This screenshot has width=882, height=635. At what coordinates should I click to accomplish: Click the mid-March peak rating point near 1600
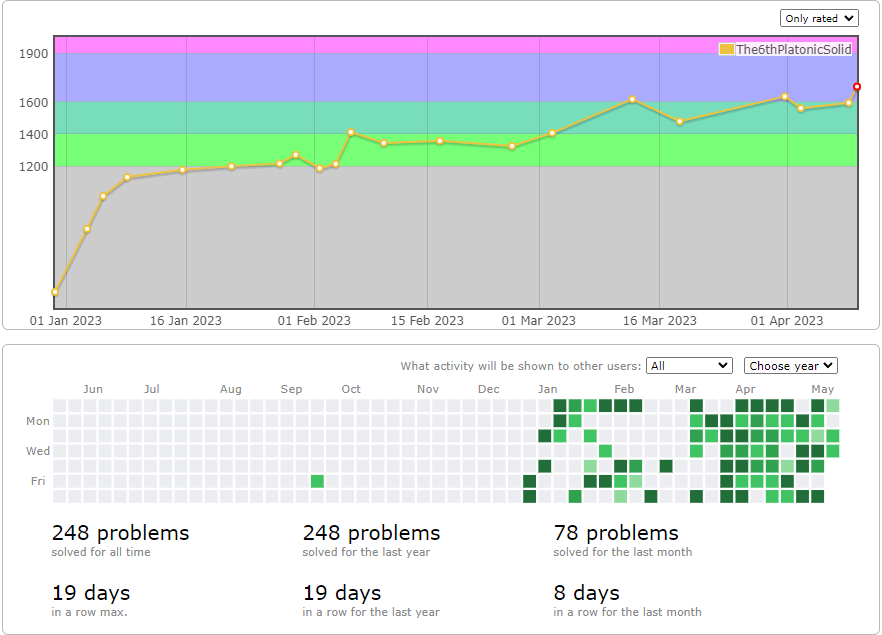(x=632, y=100)
